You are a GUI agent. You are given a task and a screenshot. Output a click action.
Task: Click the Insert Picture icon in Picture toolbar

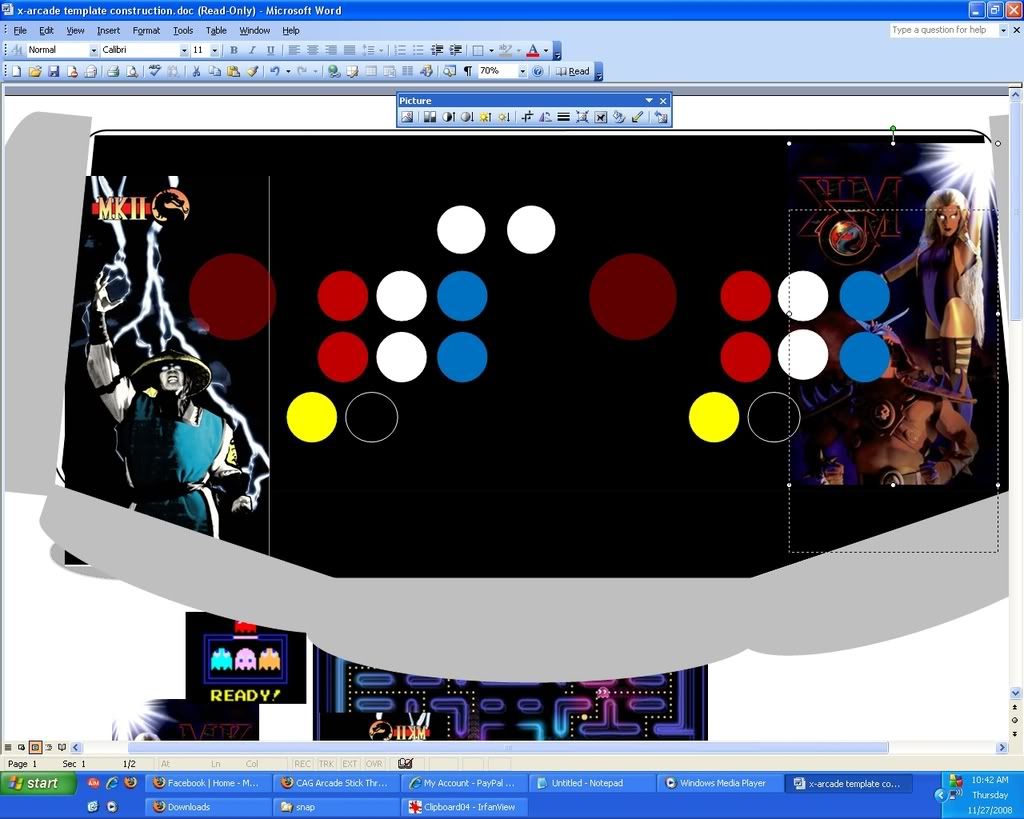click(x=408, y=117)
